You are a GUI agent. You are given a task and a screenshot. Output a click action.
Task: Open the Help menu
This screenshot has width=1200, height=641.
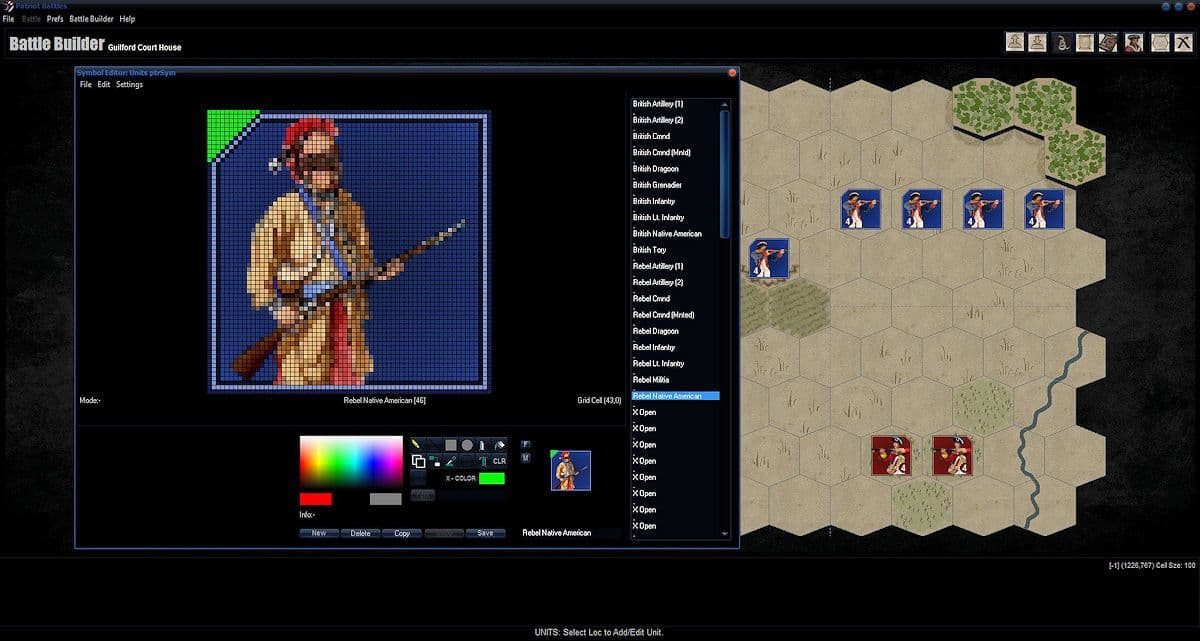coord(127,19)
